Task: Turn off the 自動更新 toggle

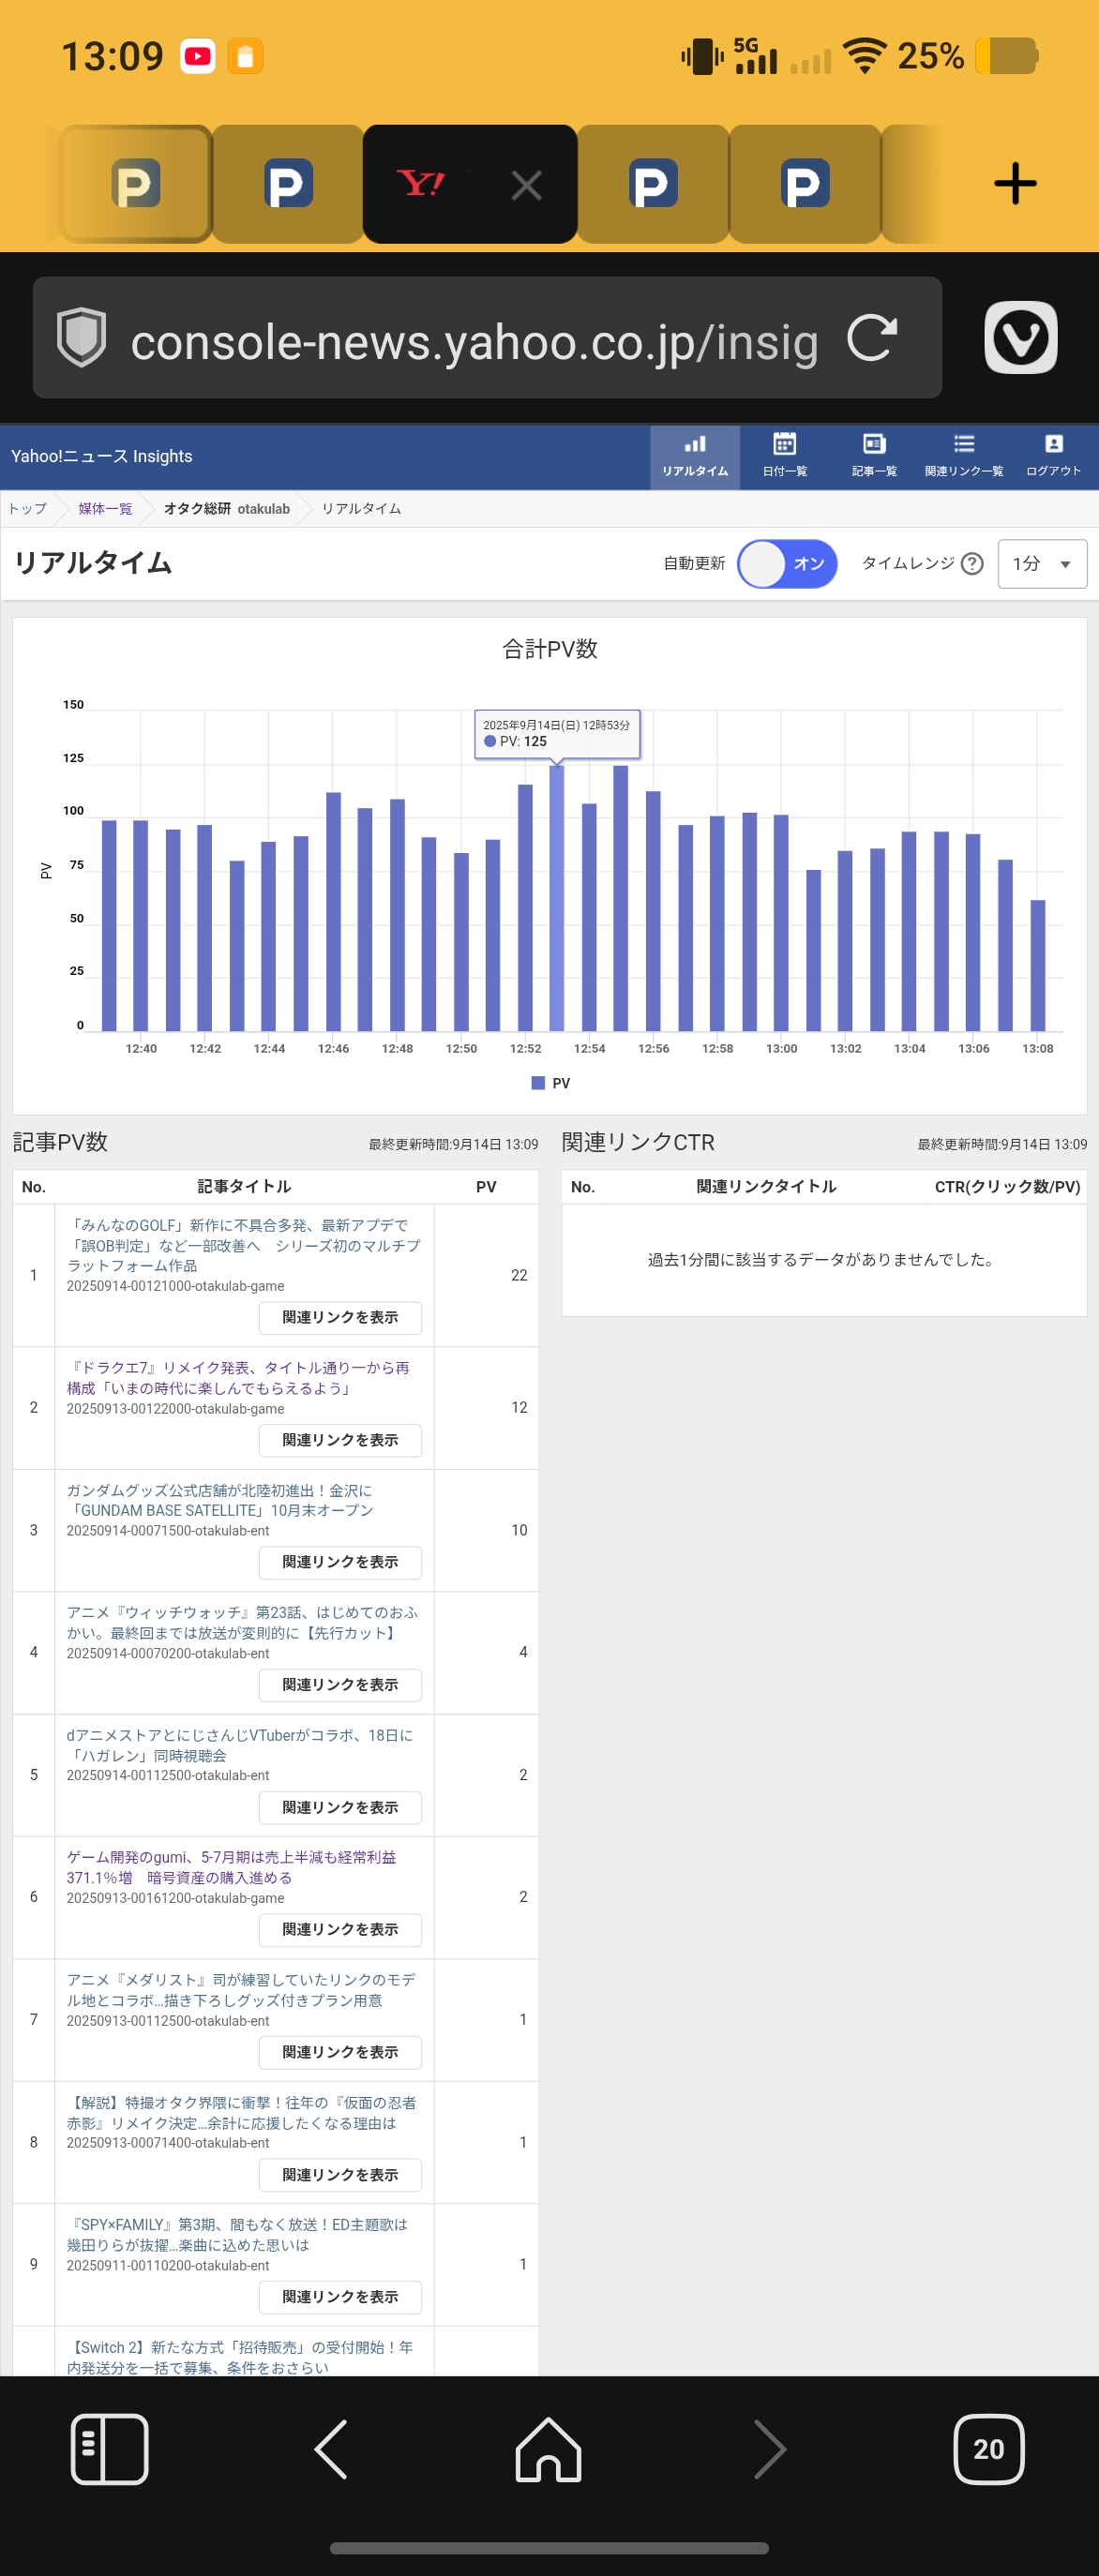Action: tap(787, 564)
